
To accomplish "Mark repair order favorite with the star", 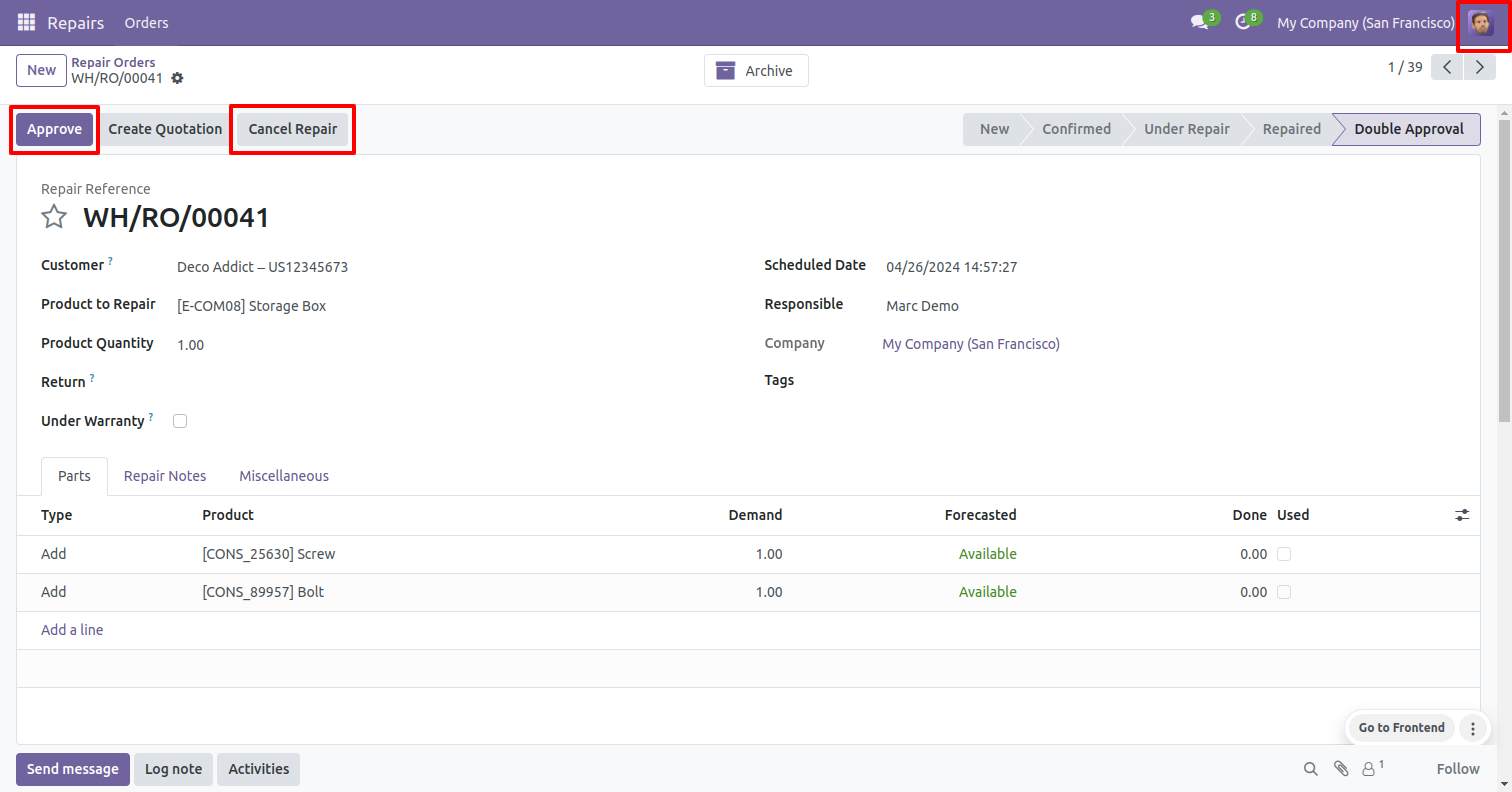I will pyautogui.click(x=54, y=217).
